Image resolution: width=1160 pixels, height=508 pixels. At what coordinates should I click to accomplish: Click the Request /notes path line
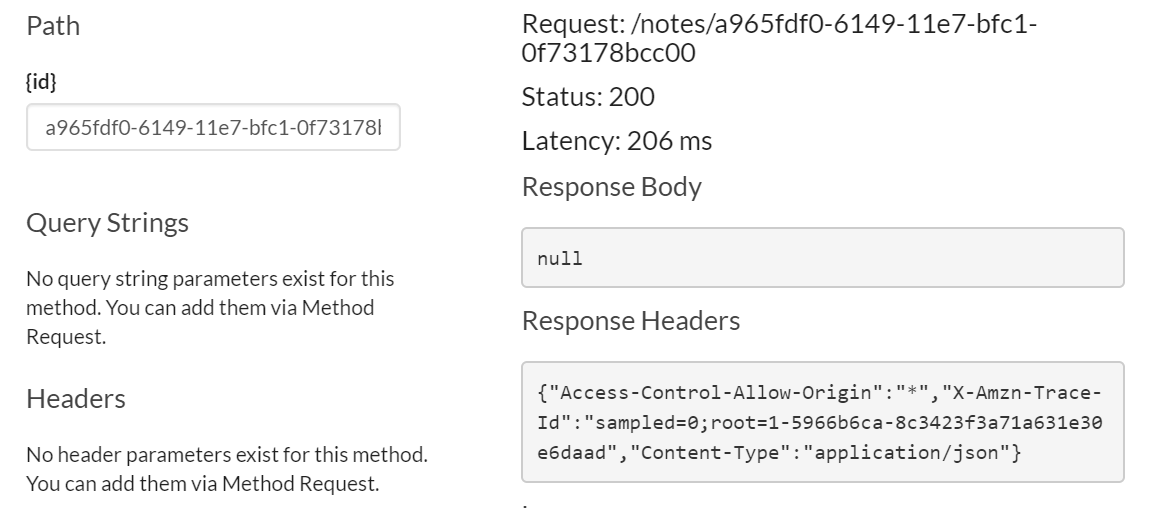click(780, 38)
